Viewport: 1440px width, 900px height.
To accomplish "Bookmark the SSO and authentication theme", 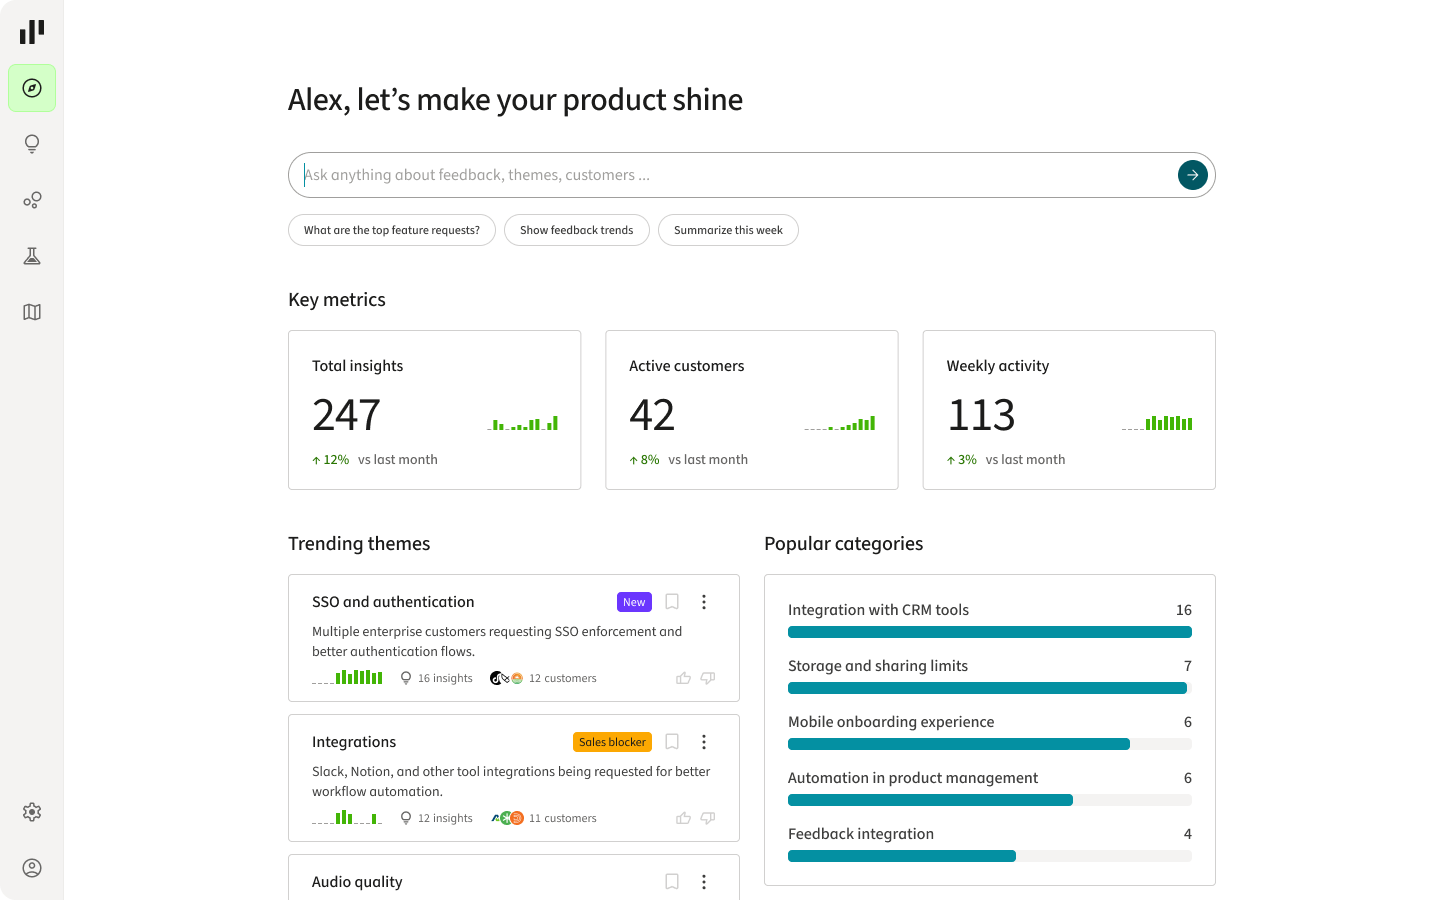I will [671, 601].
